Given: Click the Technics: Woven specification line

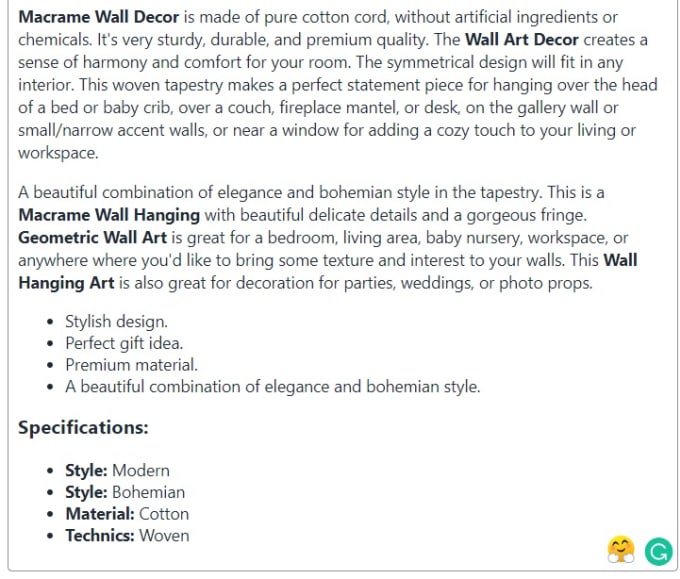Looking at the screenshot, I should [x=127, y=536].
